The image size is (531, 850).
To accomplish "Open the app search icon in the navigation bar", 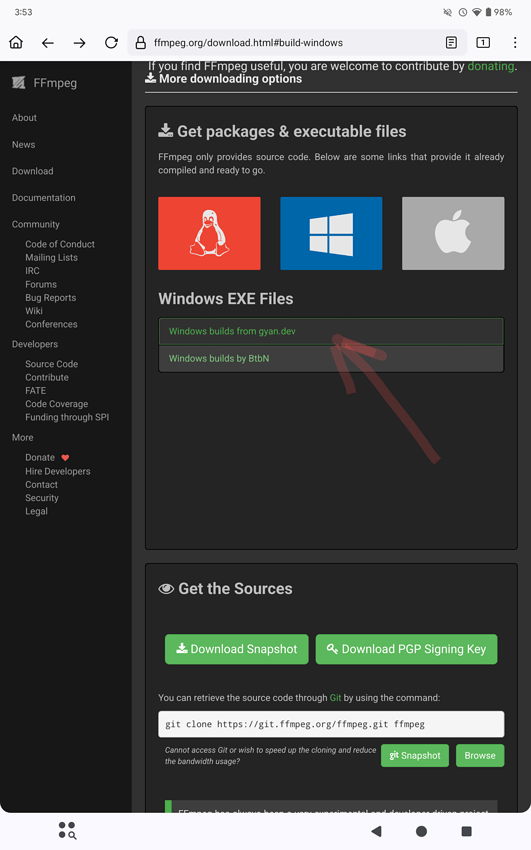I will click(67, 830).
